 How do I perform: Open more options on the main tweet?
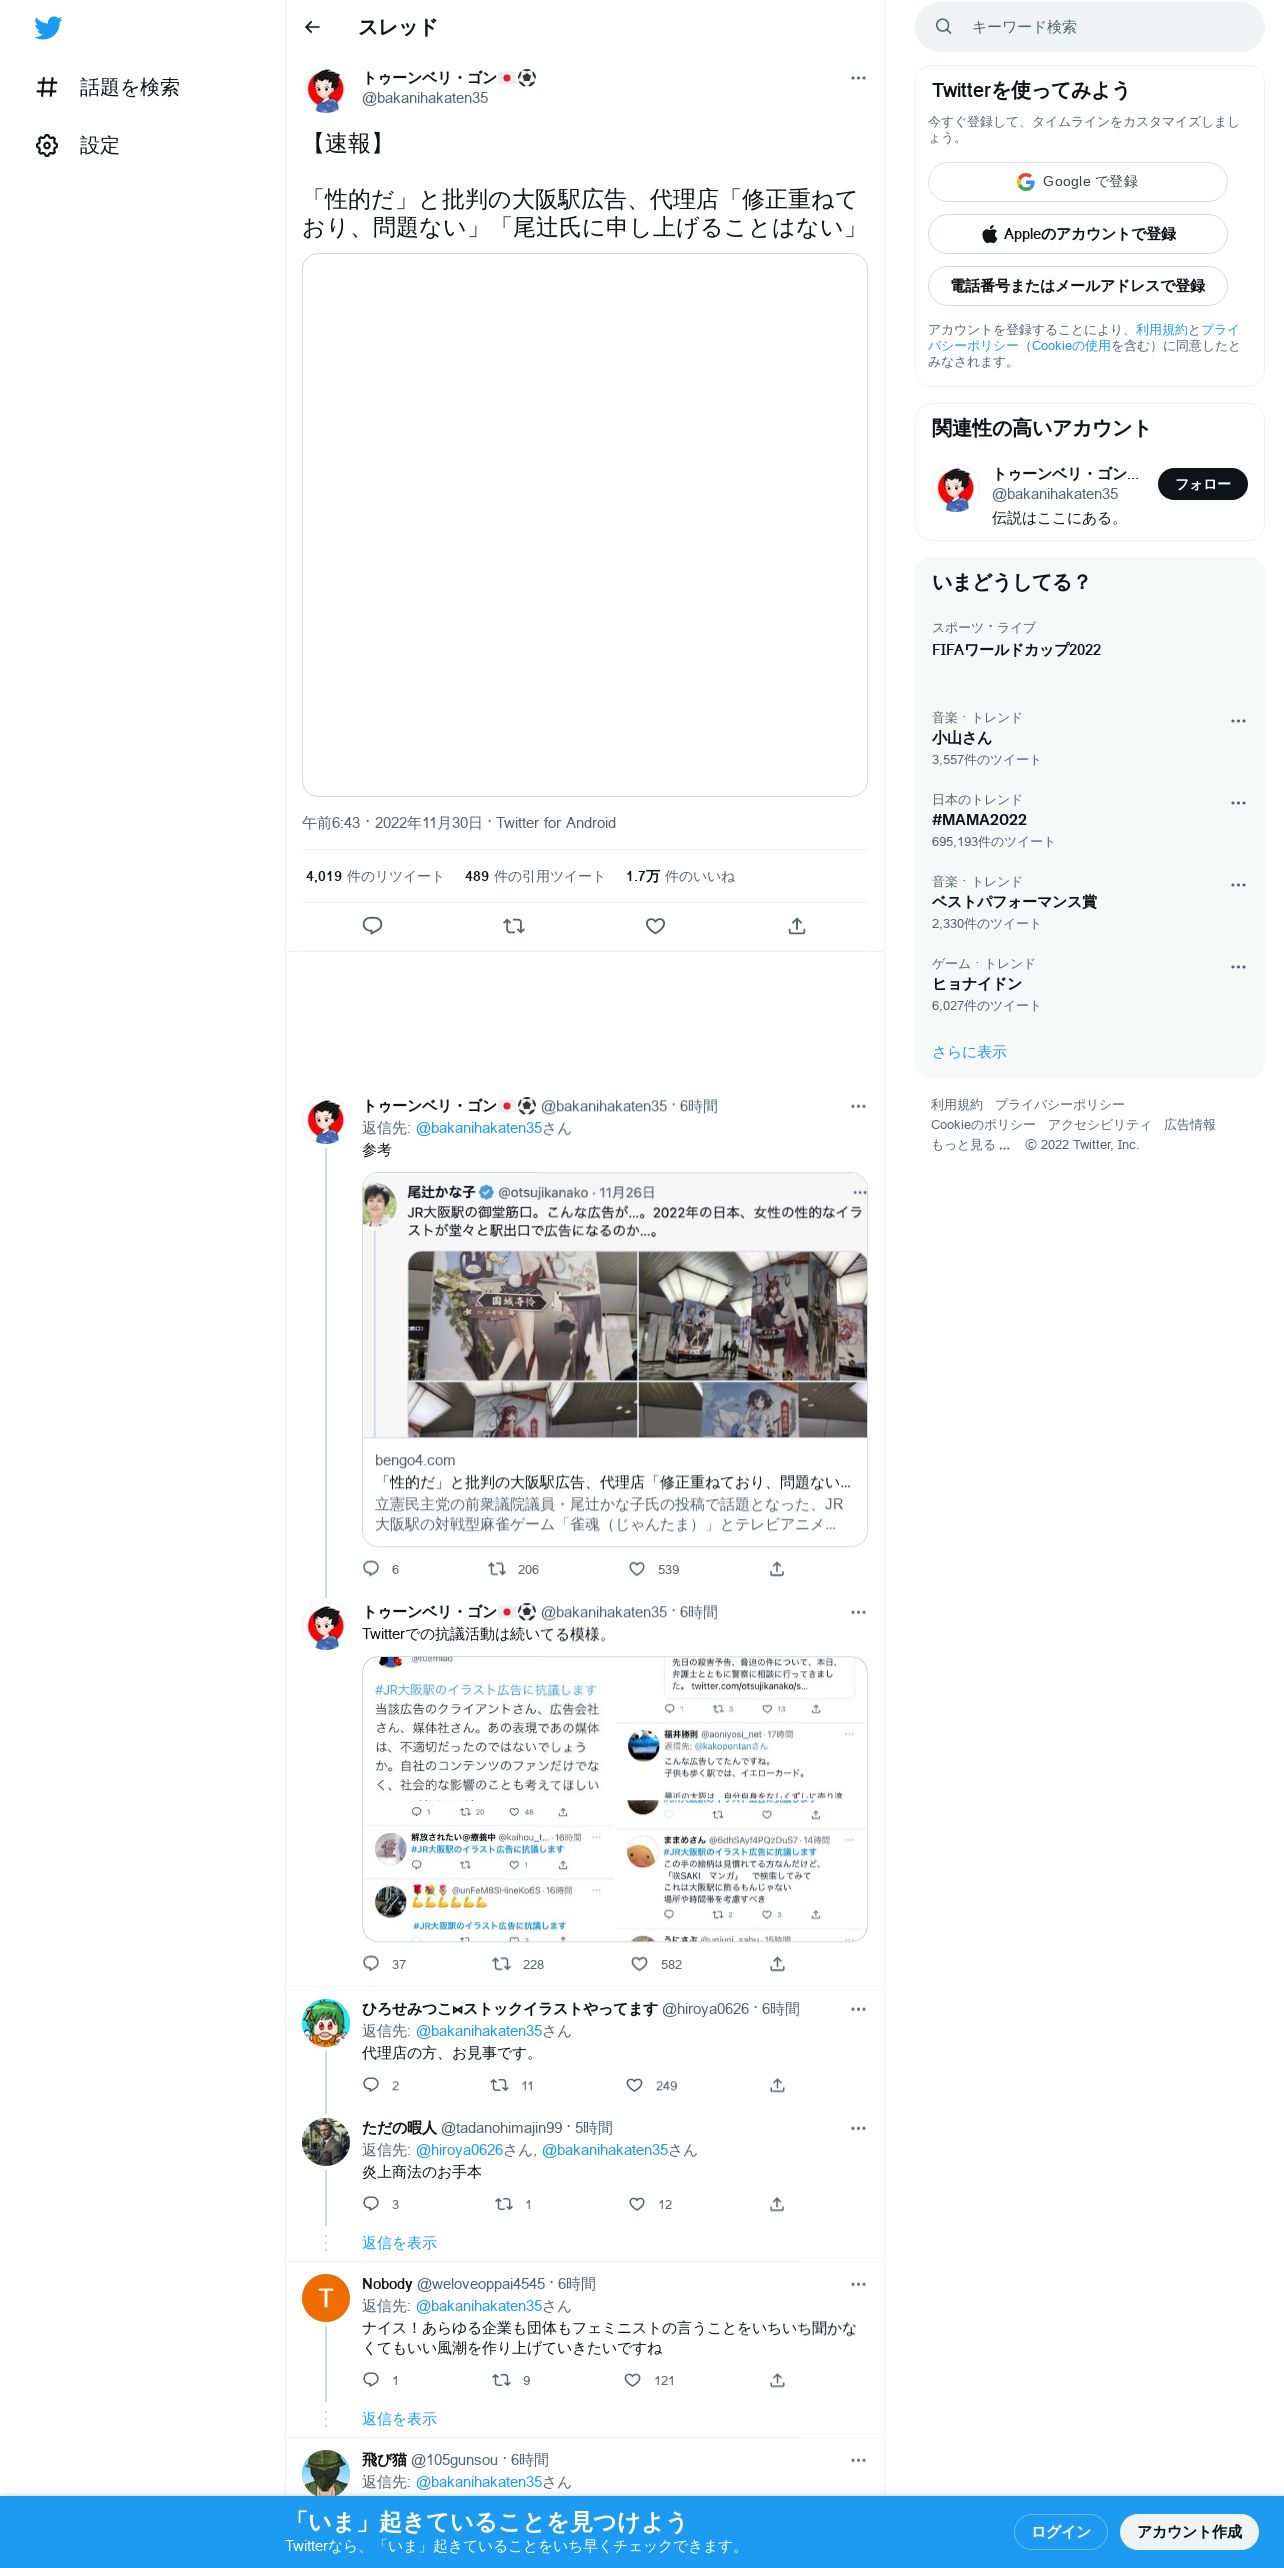tap(858, 78)
